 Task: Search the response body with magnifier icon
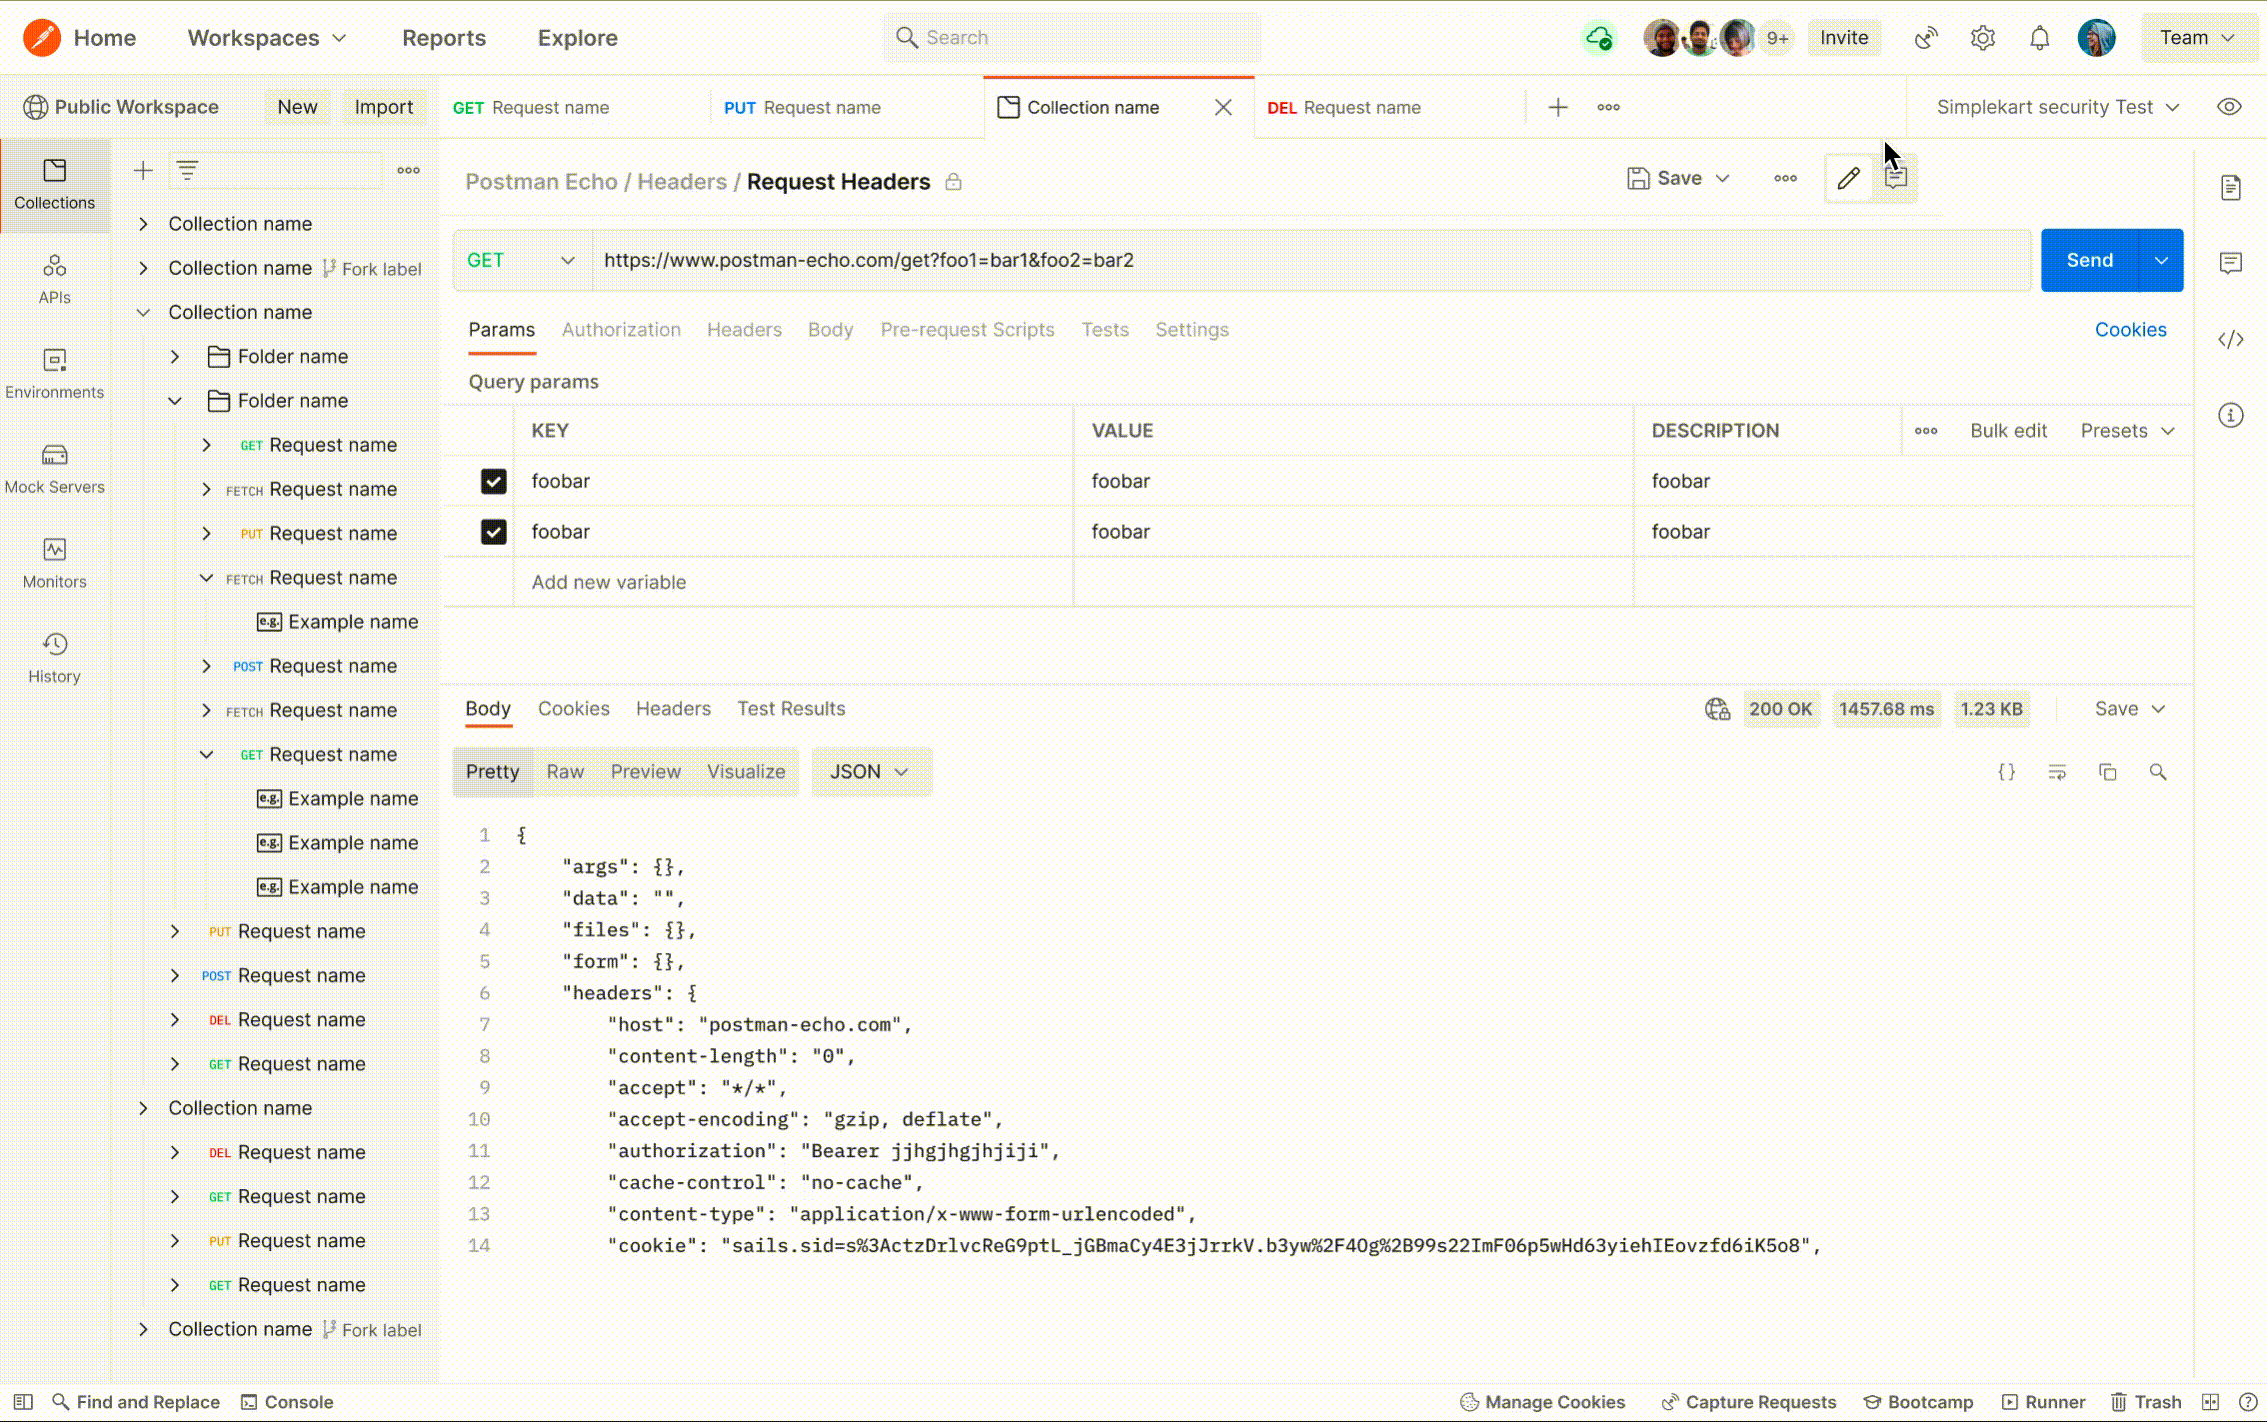2157,772
